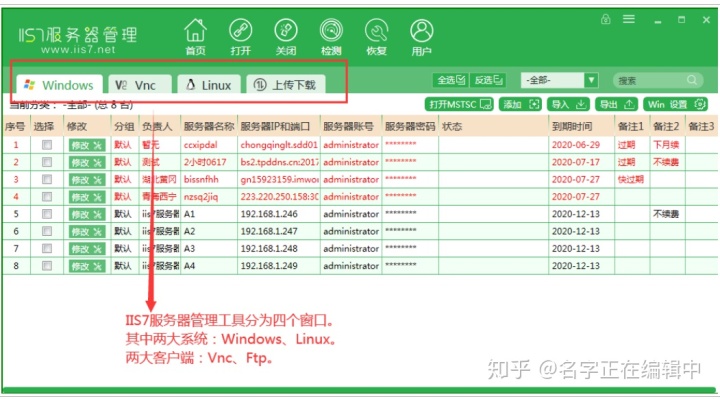Click the 反选 invert selection button
The image size is (720, 399).
pos(488,80)
